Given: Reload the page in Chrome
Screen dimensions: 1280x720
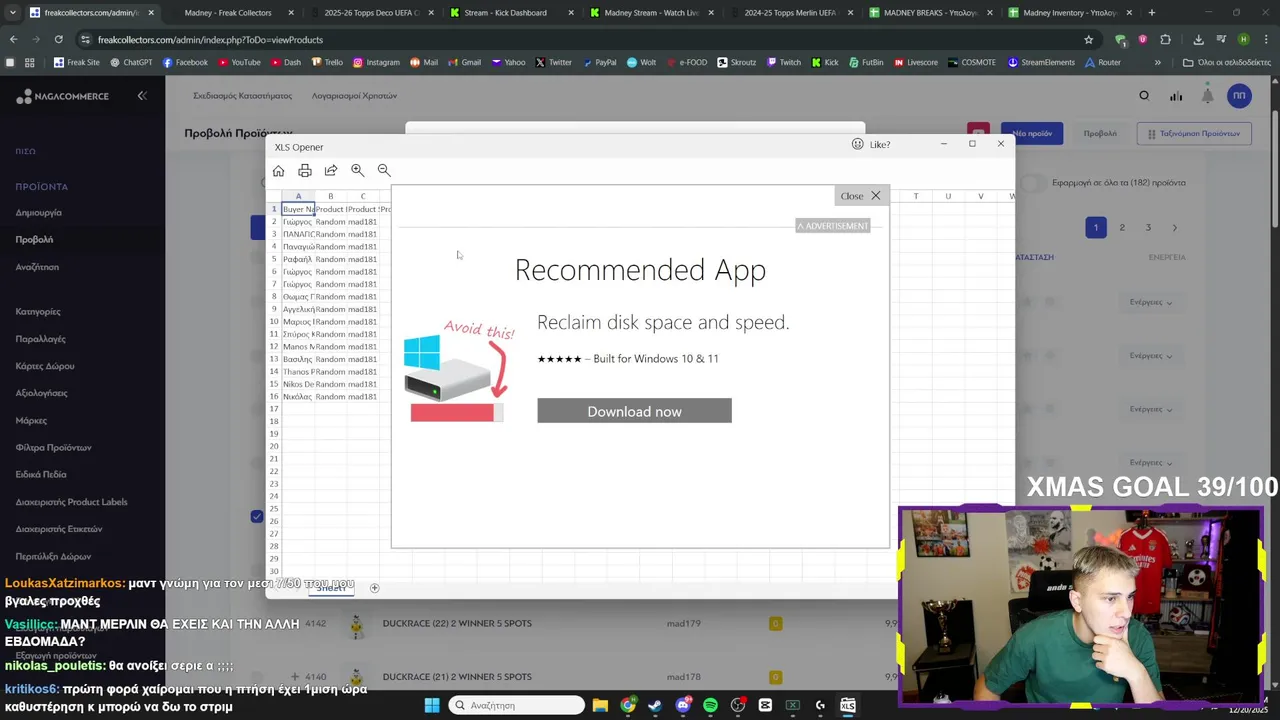Looking at the screenshot, I should 58,39.
